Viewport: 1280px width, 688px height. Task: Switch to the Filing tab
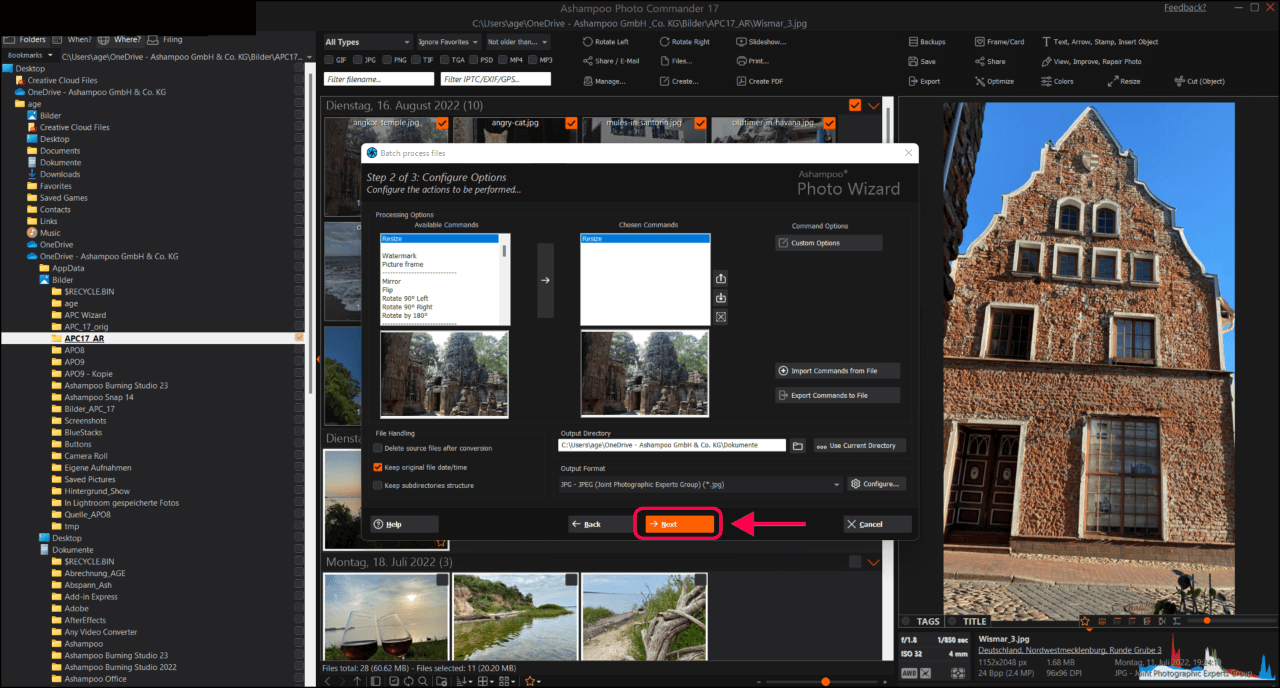coord(165,39)
